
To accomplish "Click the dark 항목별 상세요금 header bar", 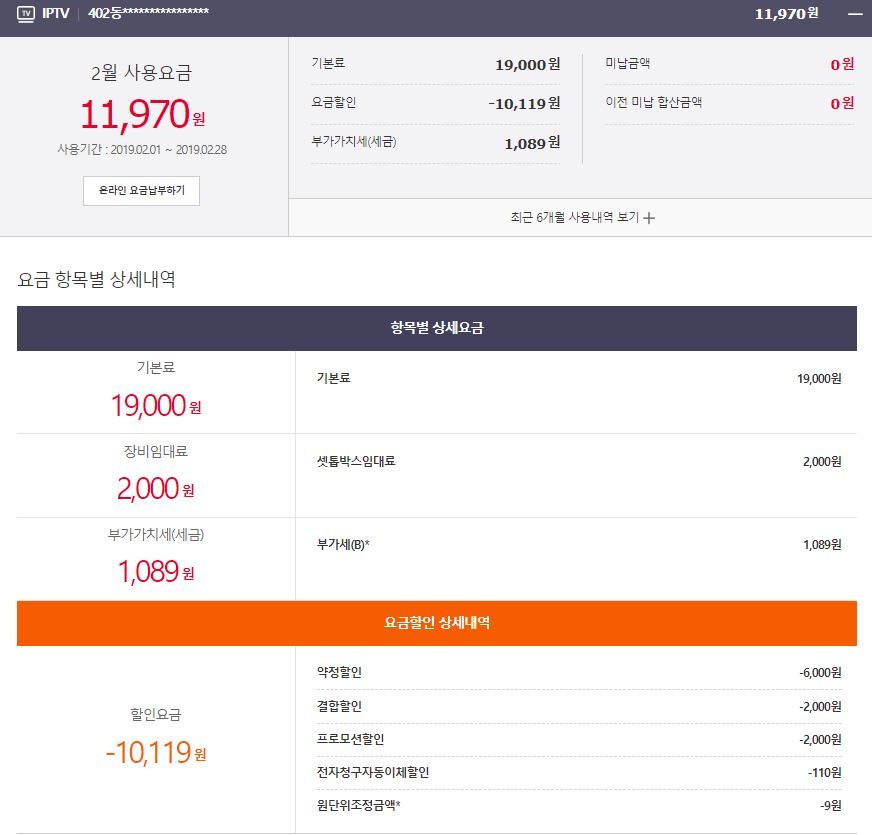I will pos(436,328).
